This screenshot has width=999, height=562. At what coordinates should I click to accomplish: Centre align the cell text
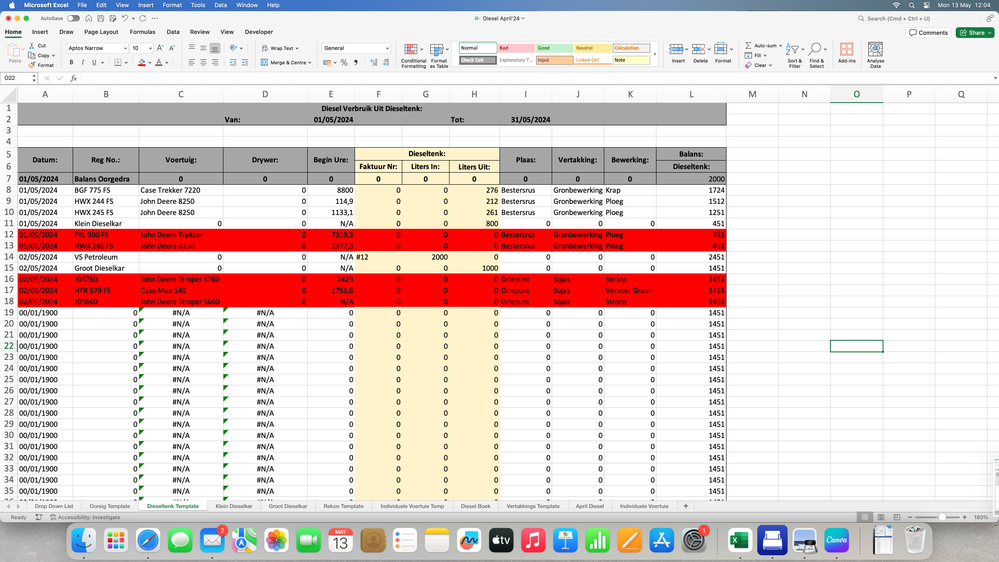pyautogui.click(x=203, y=62)
